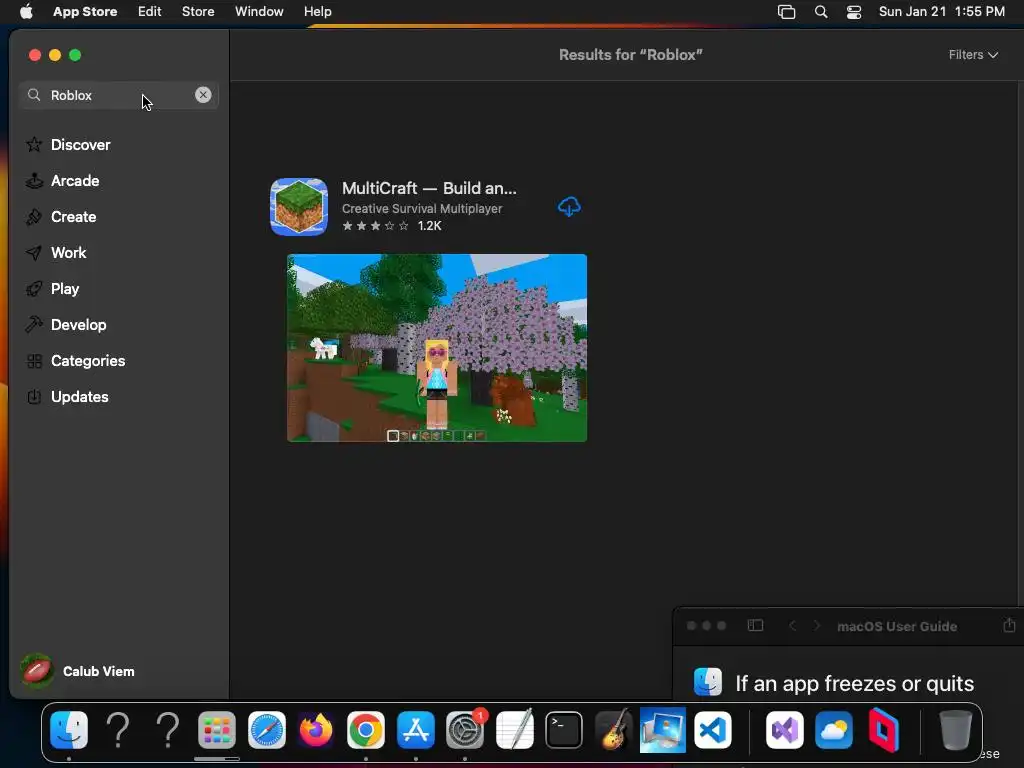Image resolution: width=1024 pixels, height=768 pixels.
Task: Open the red hexagon app in Dock
Action: click(884, 729)
